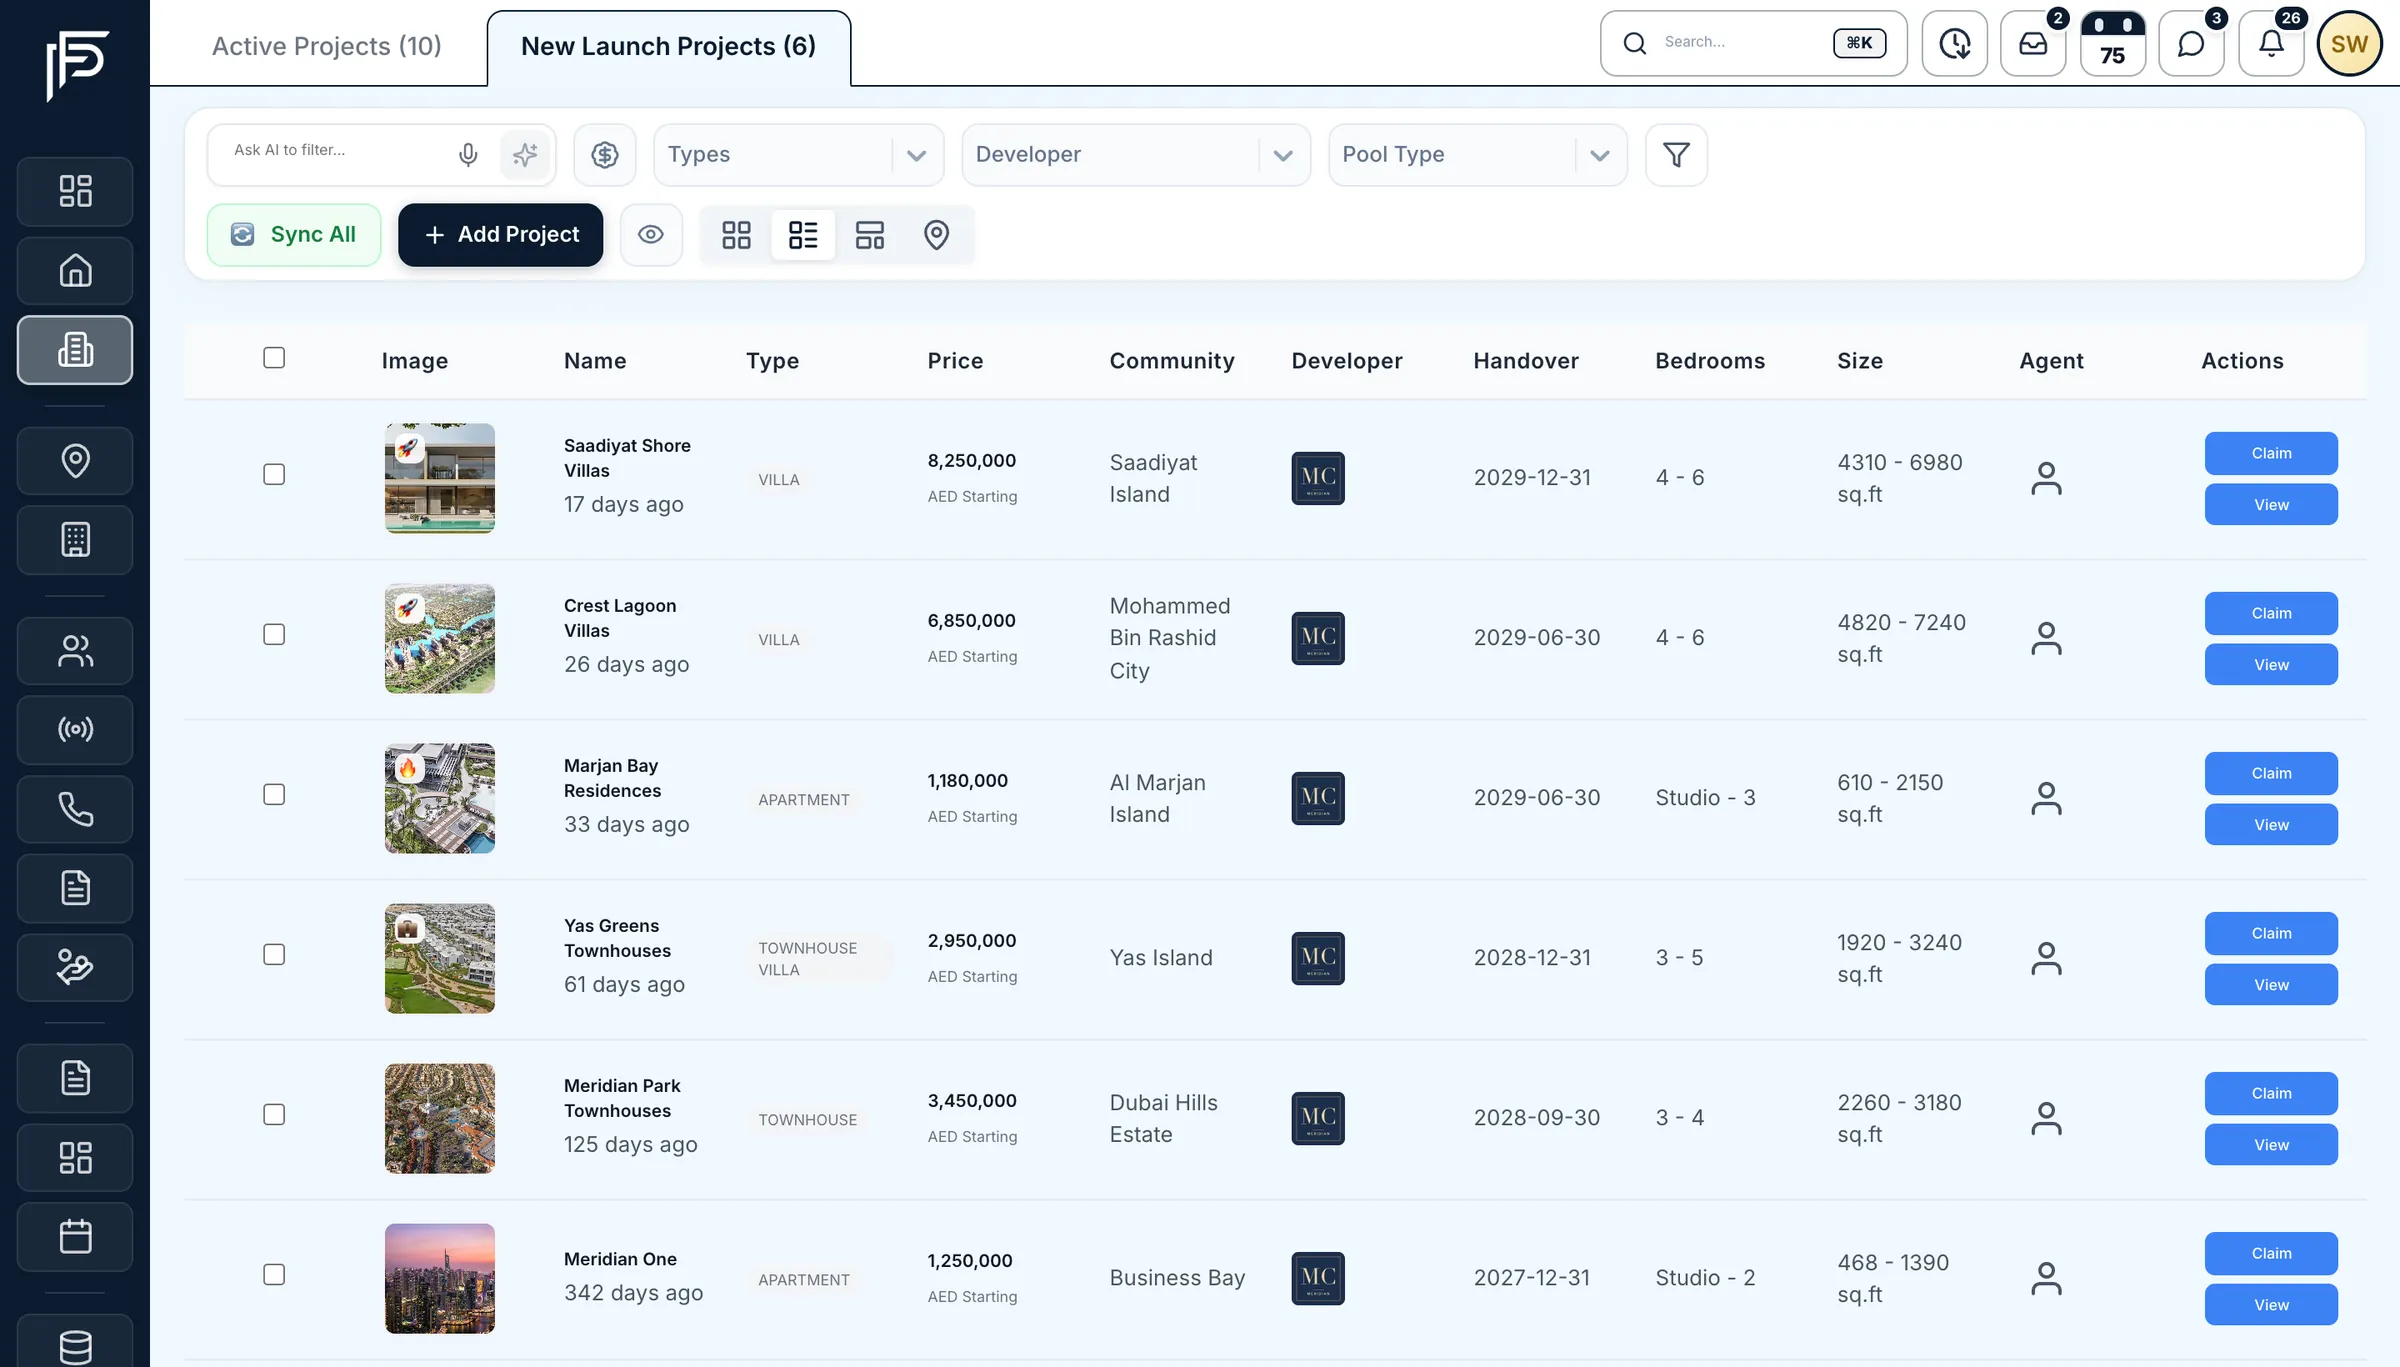Open the broadcast signal icon in sidebar
Screen dimensions: 2400x1367
[75, 730]
